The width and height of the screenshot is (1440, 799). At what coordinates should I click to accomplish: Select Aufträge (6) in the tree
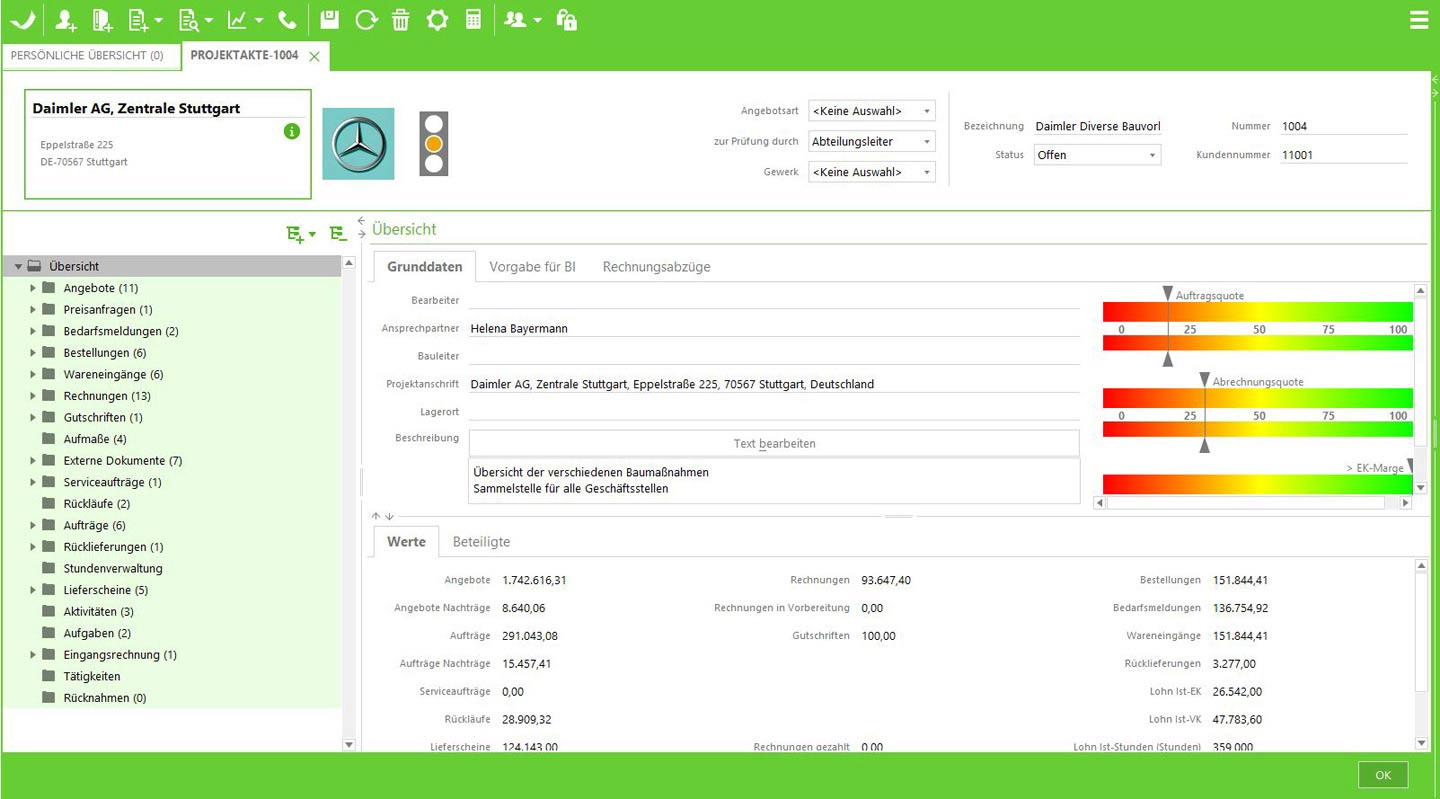[x=94, y=526]
